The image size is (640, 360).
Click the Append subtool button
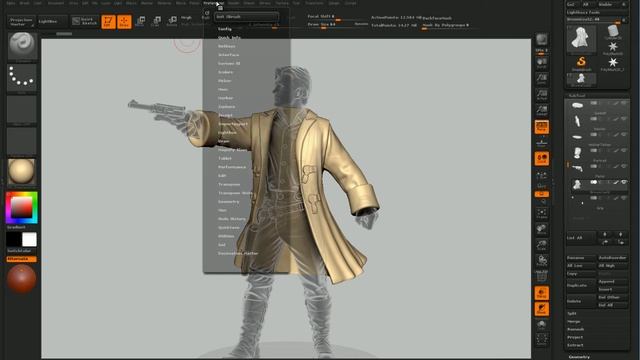click(613, 282)
